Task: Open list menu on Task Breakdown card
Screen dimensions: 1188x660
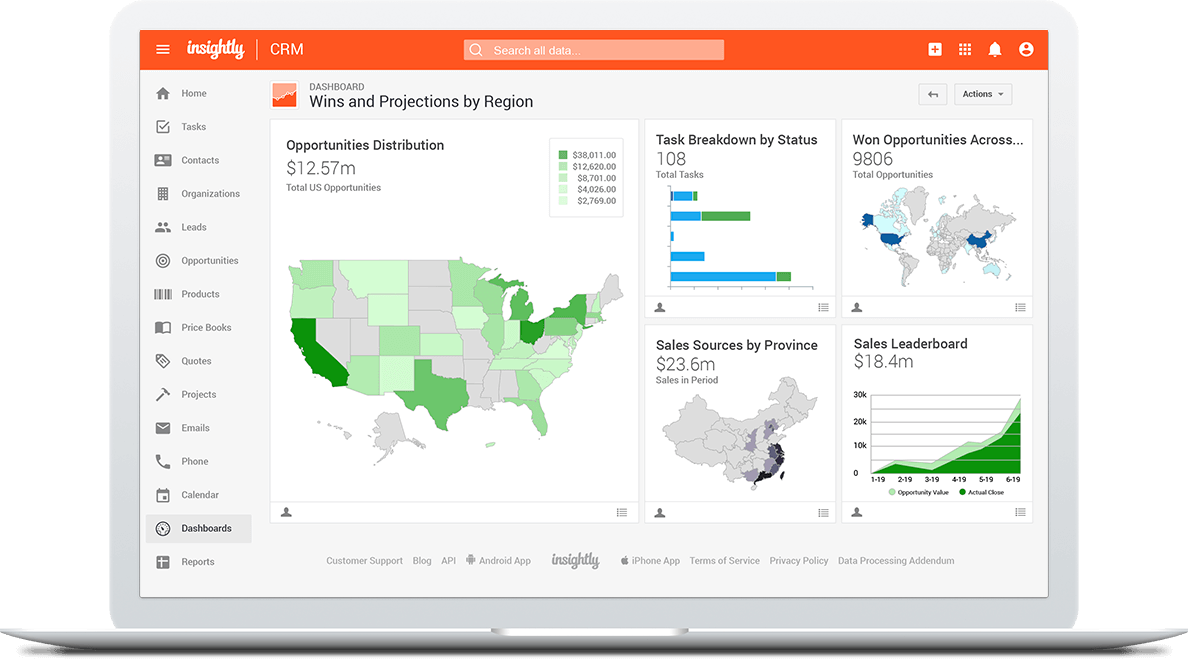Action: coord(823,308)
